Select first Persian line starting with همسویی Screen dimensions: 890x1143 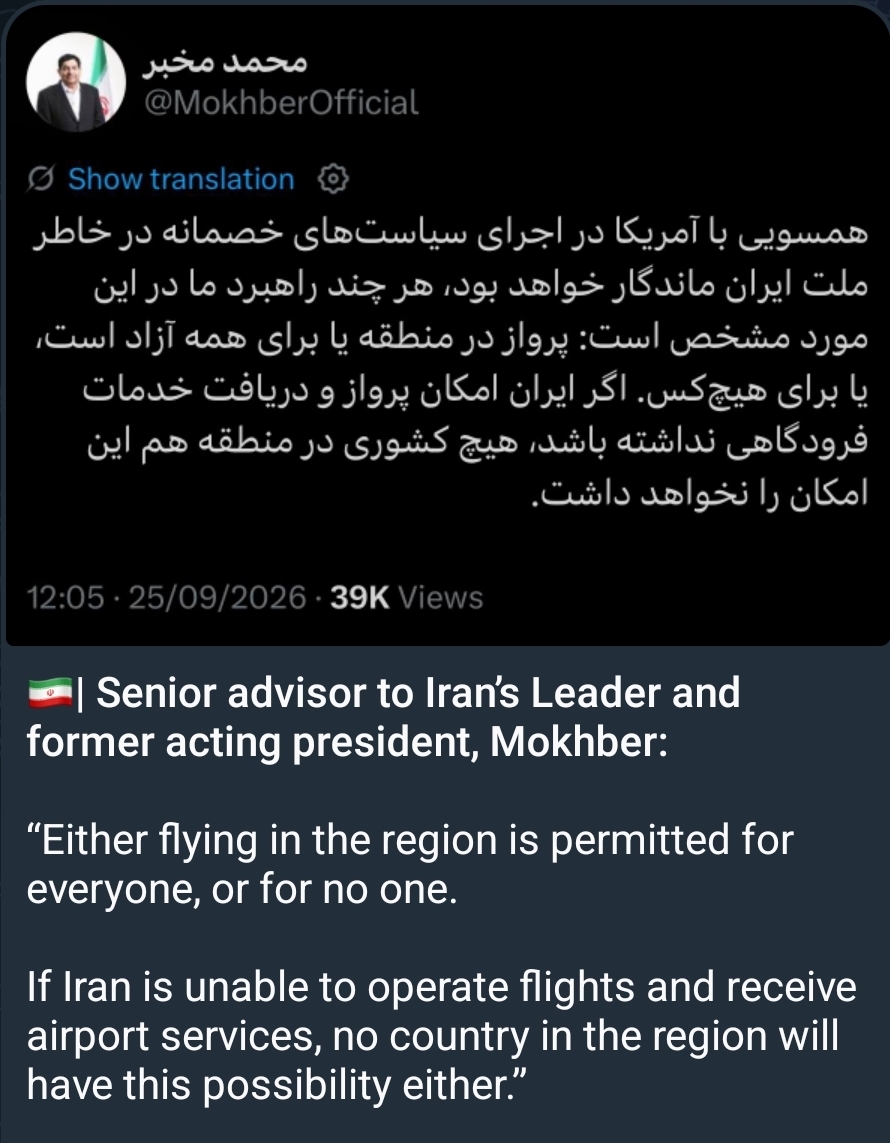point(450,237)
